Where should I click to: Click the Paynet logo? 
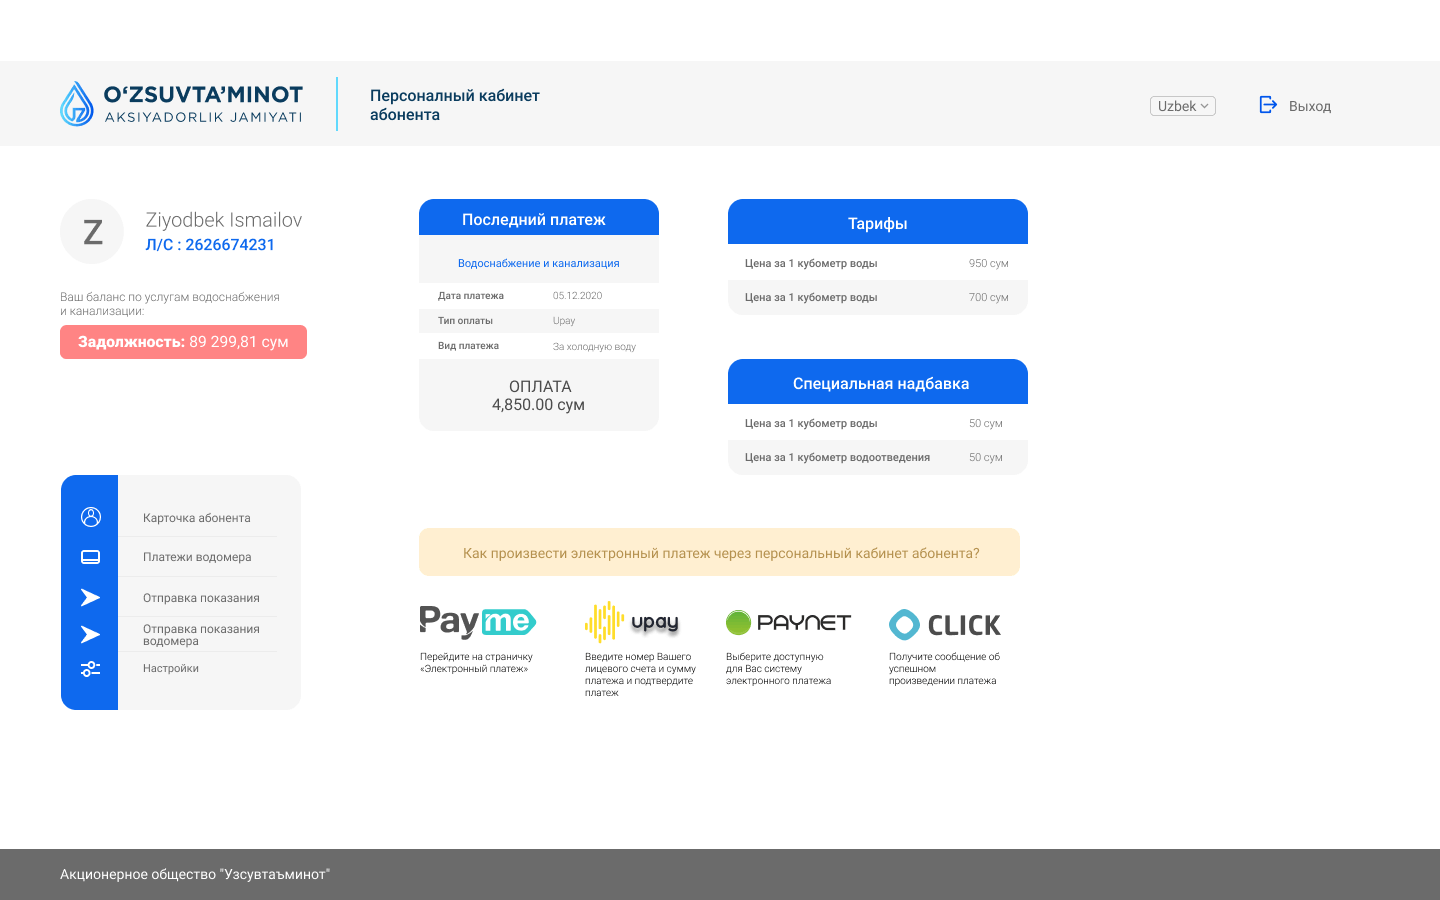[x=788, y=623]
